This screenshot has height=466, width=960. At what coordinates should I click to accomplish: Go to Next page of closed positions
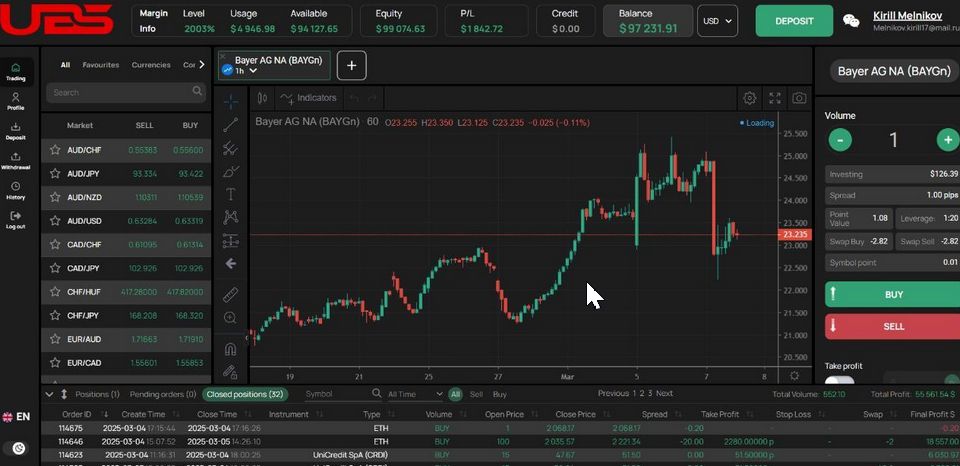tap(664, 394)
